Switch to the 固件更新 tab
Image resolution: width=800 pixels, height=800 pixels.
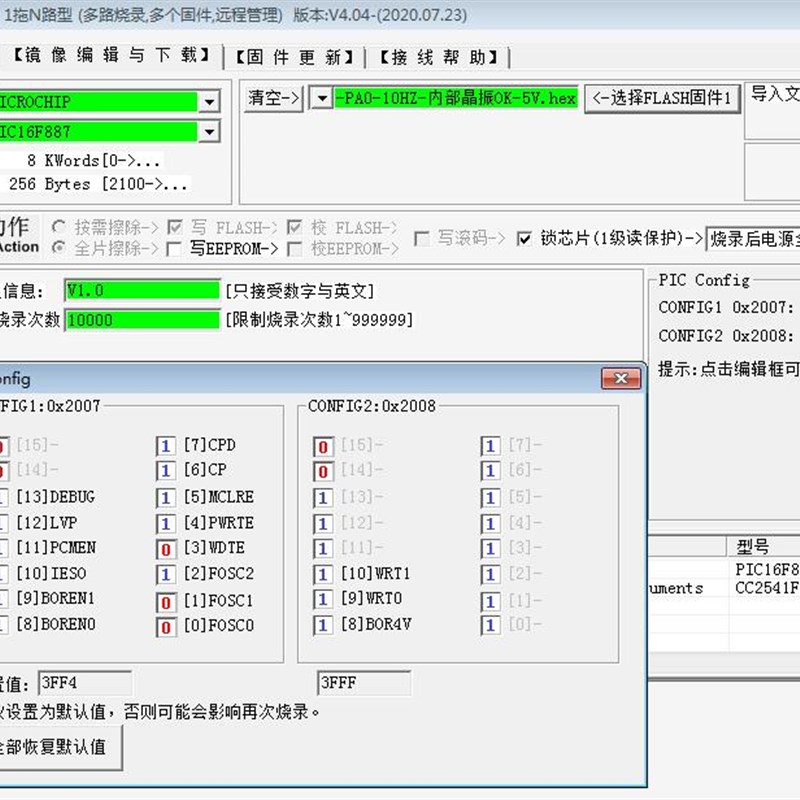294,57
